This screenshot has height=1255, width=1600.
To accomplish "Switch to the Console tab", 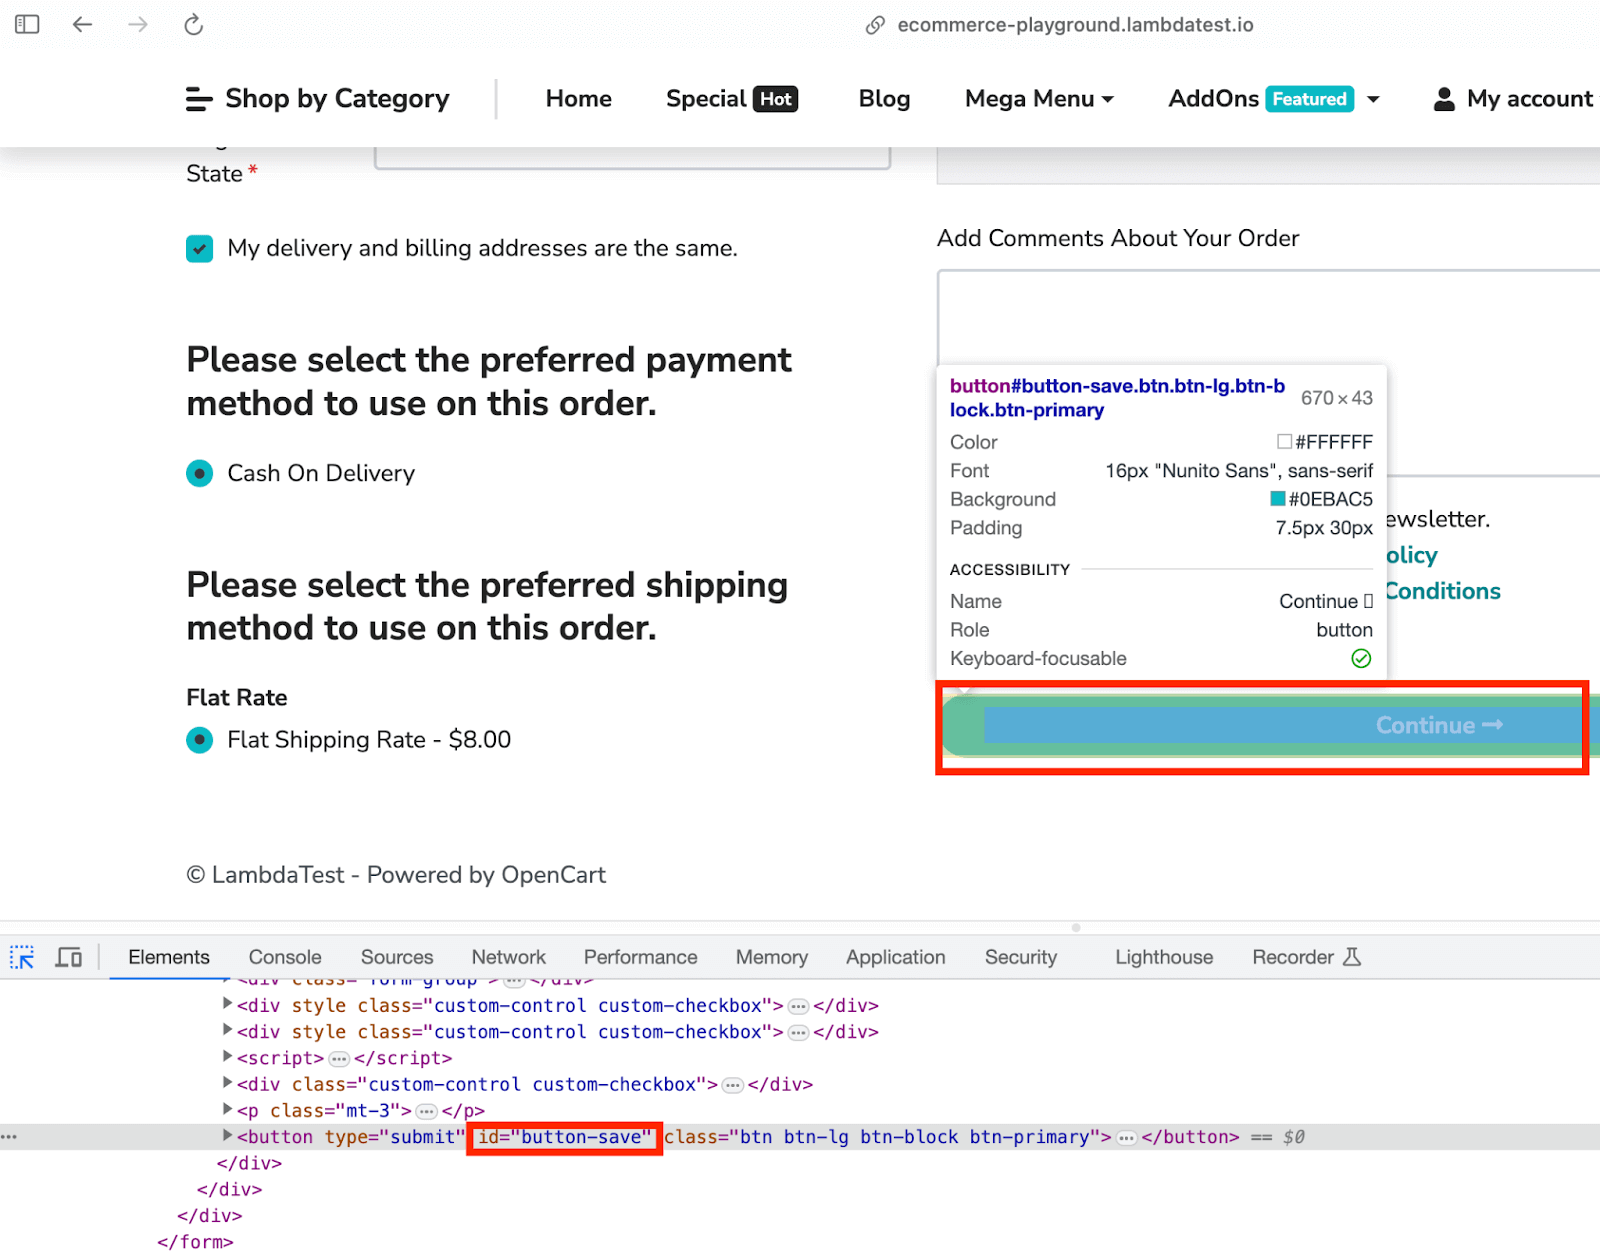I will (x=284, y=957).
